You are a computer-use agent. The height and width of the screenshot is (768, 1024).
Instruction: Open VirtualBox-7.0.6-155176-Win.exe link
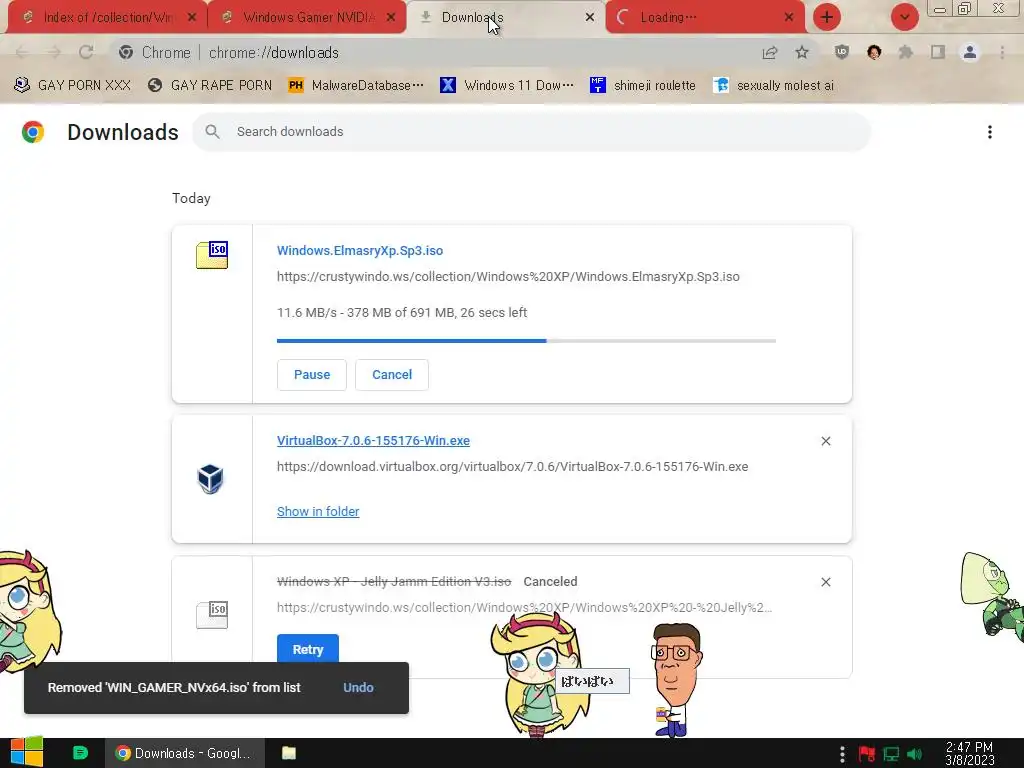pos(374,440)
